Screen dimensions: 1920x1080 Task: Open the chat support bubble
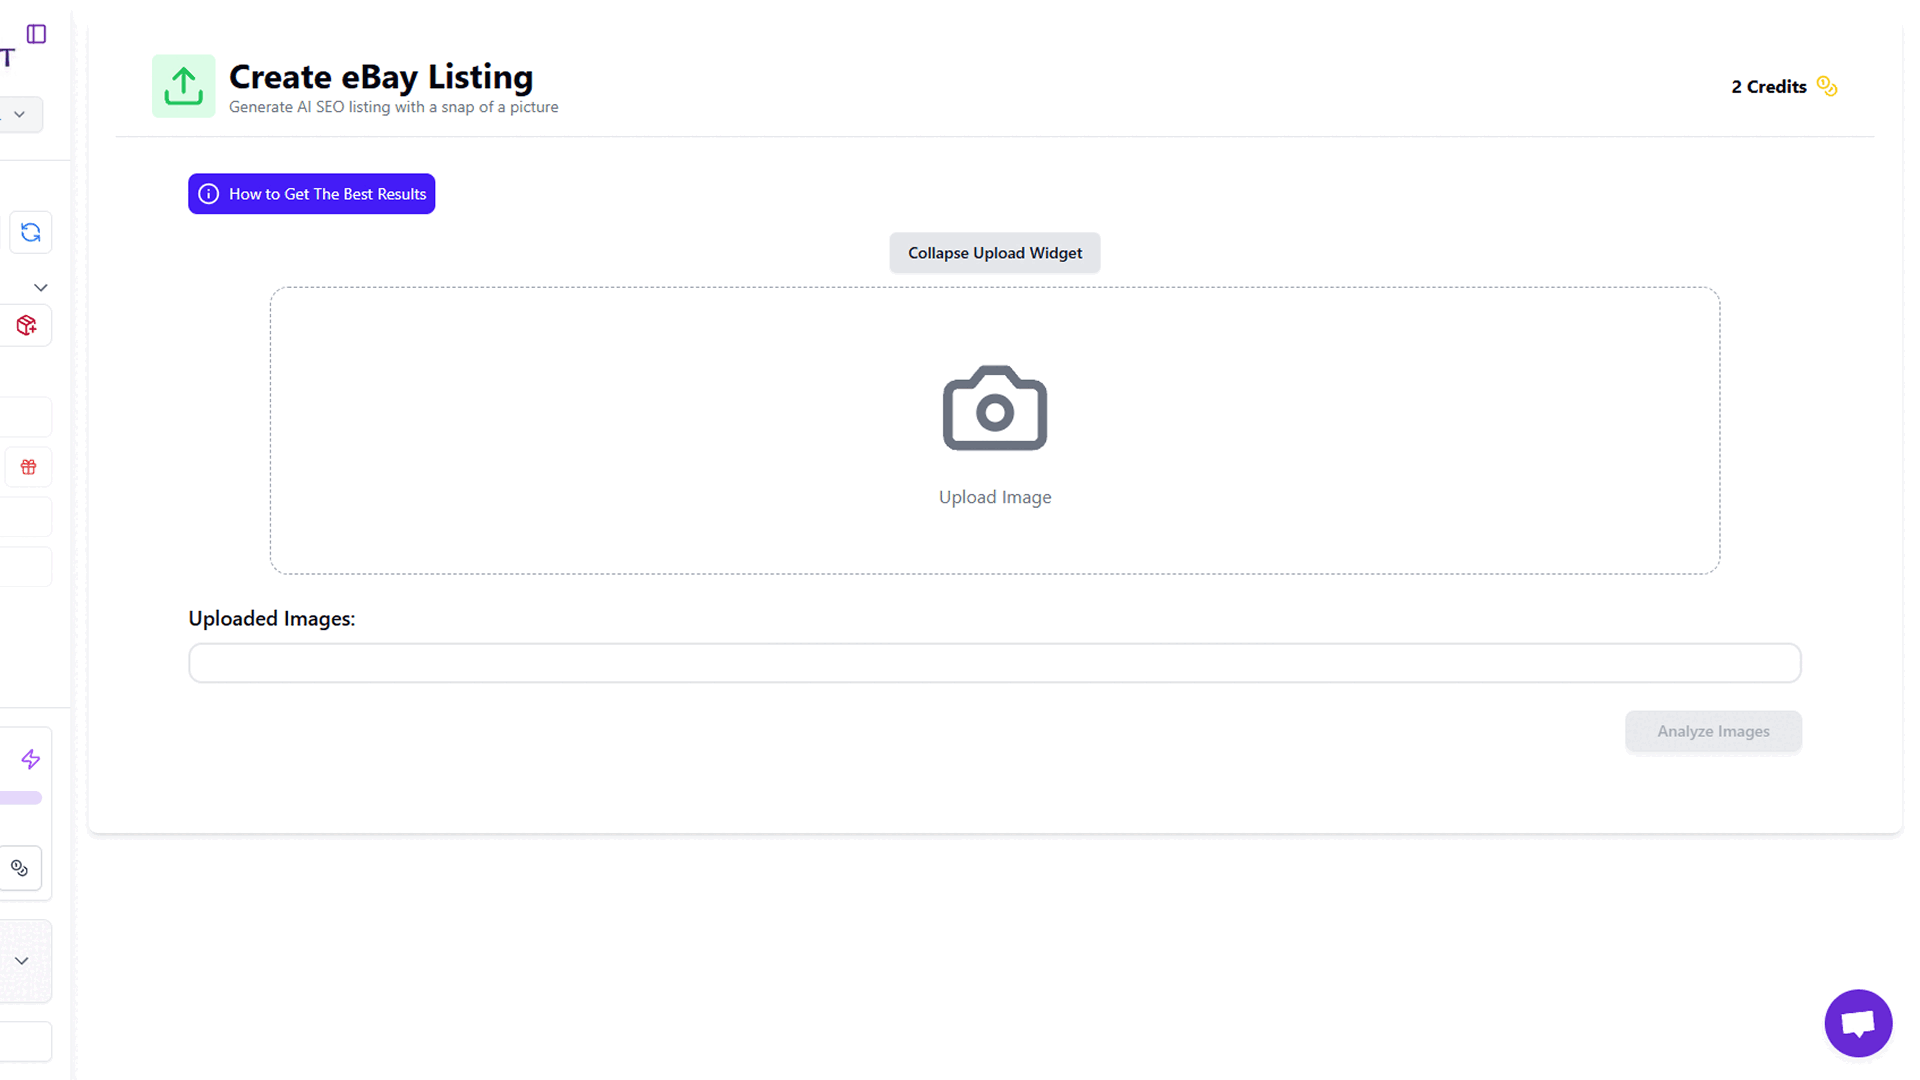(1857, 1022)
